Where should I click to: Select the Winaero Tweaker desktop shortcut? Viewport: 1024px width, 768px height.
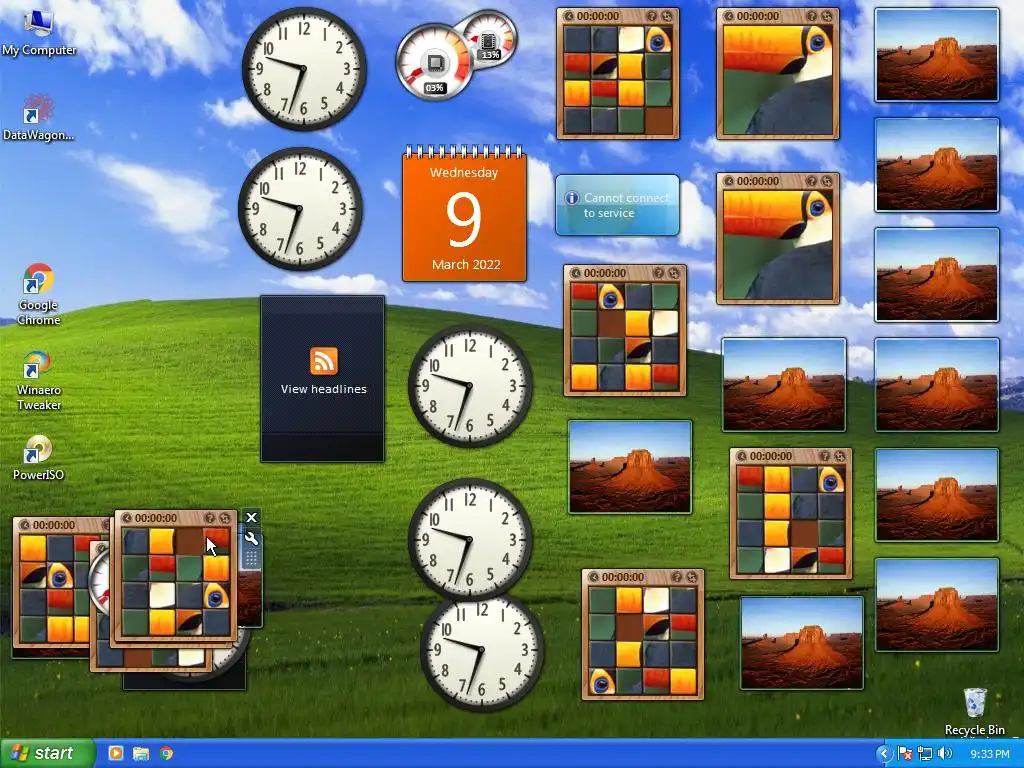pyautogui.click(x=39, y=381)
